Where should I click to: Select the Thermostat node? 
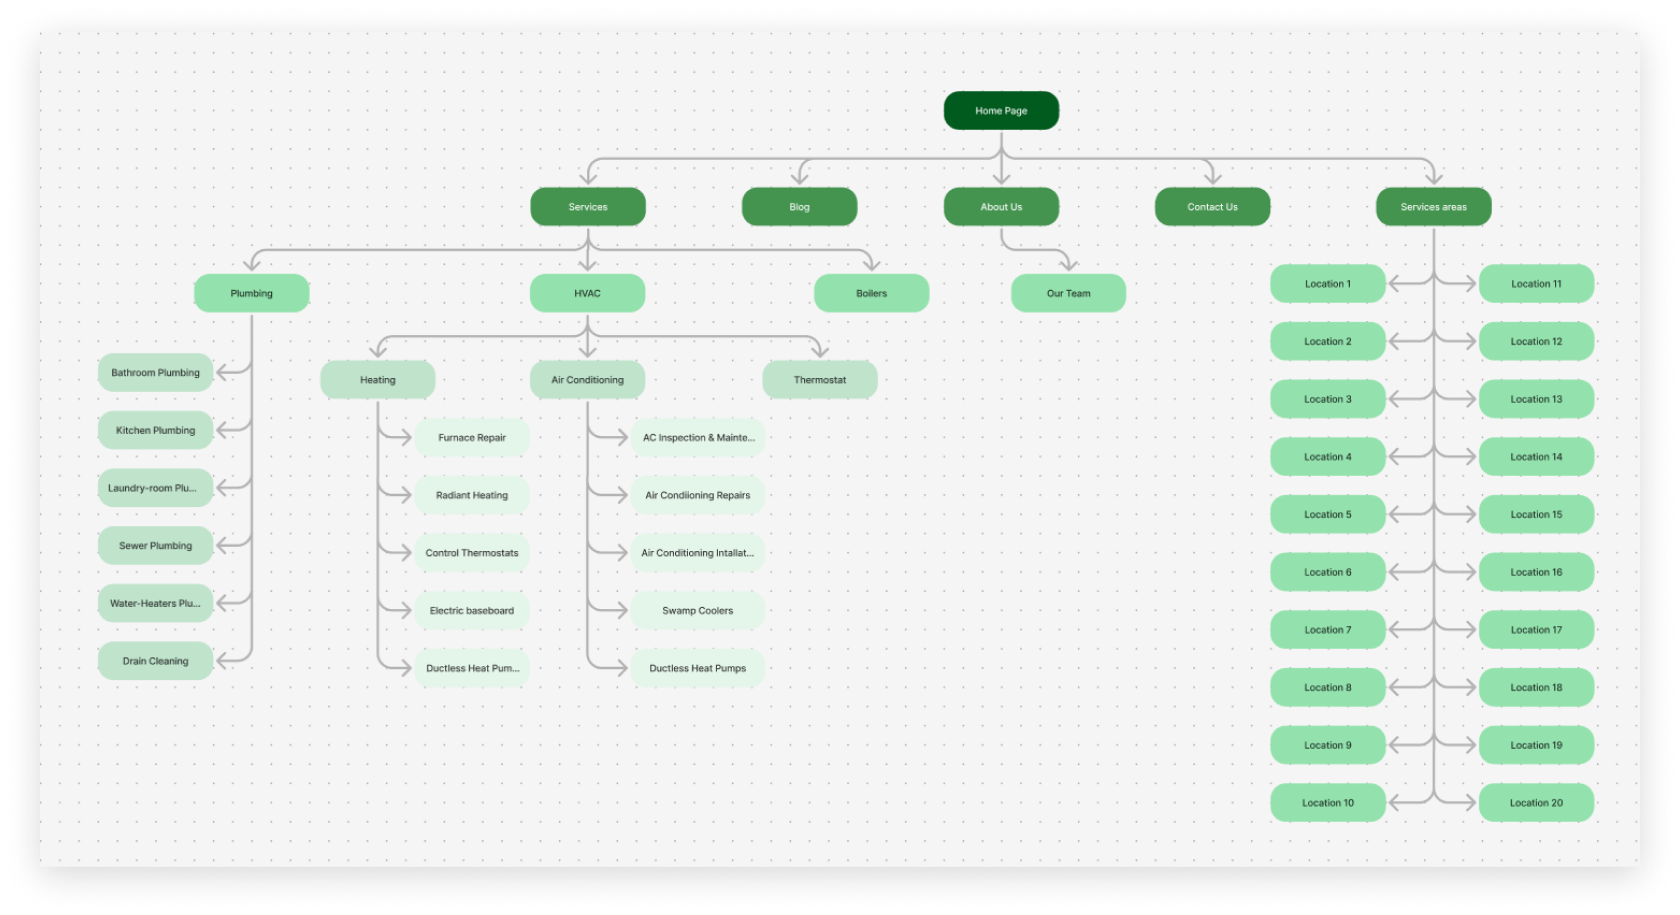819,380
